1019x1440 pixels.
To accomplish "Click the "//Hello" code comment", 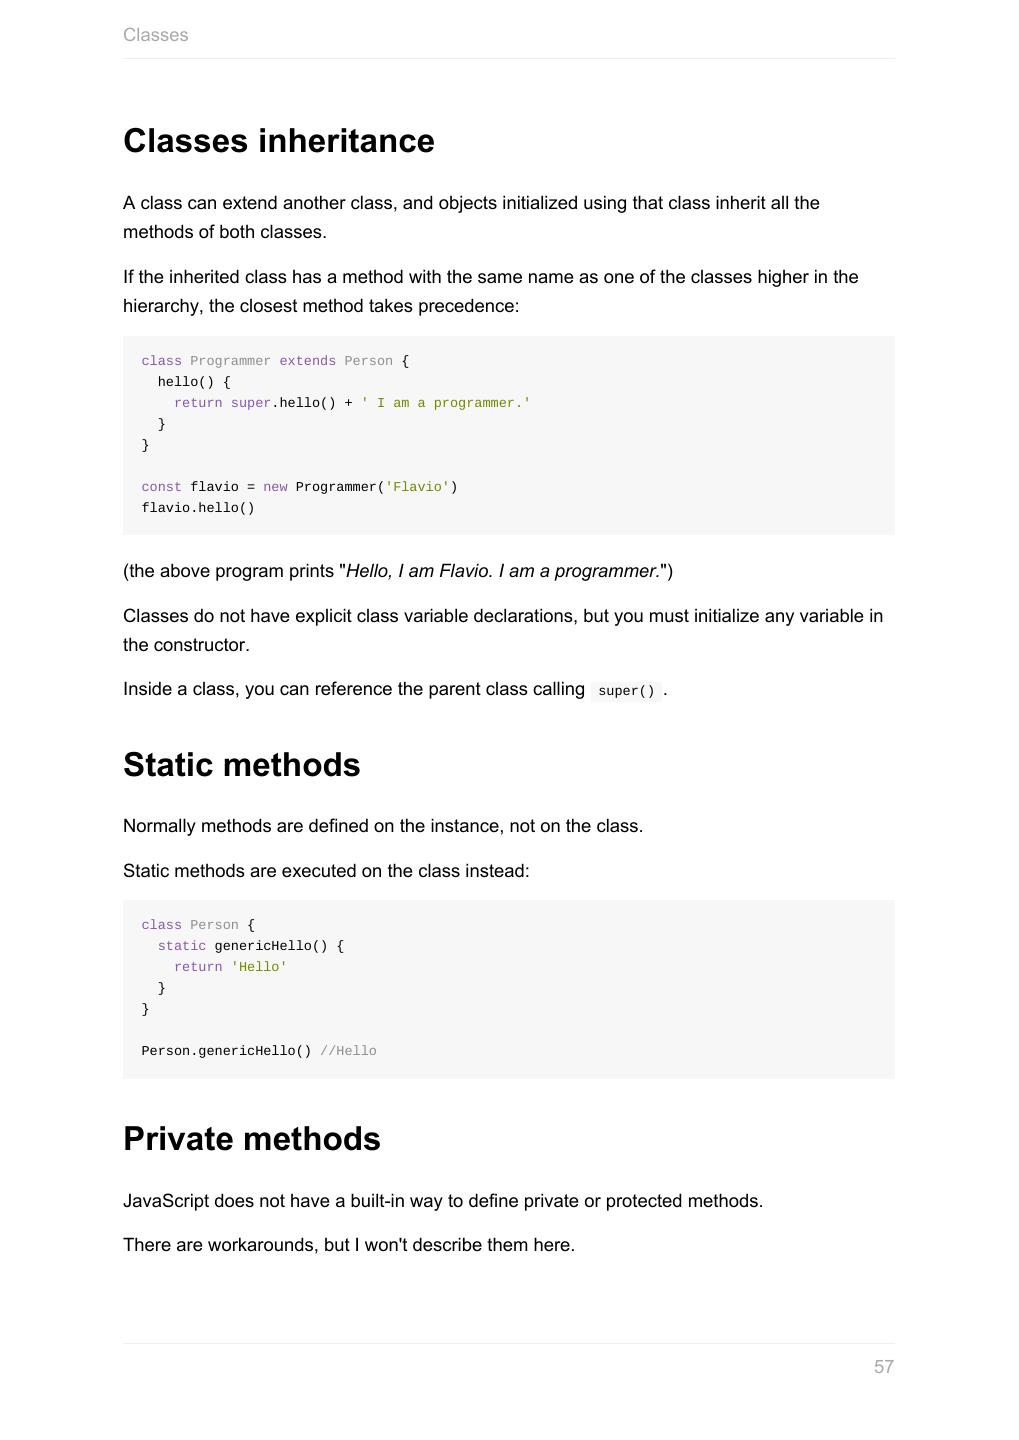I will click(348, 1051).
